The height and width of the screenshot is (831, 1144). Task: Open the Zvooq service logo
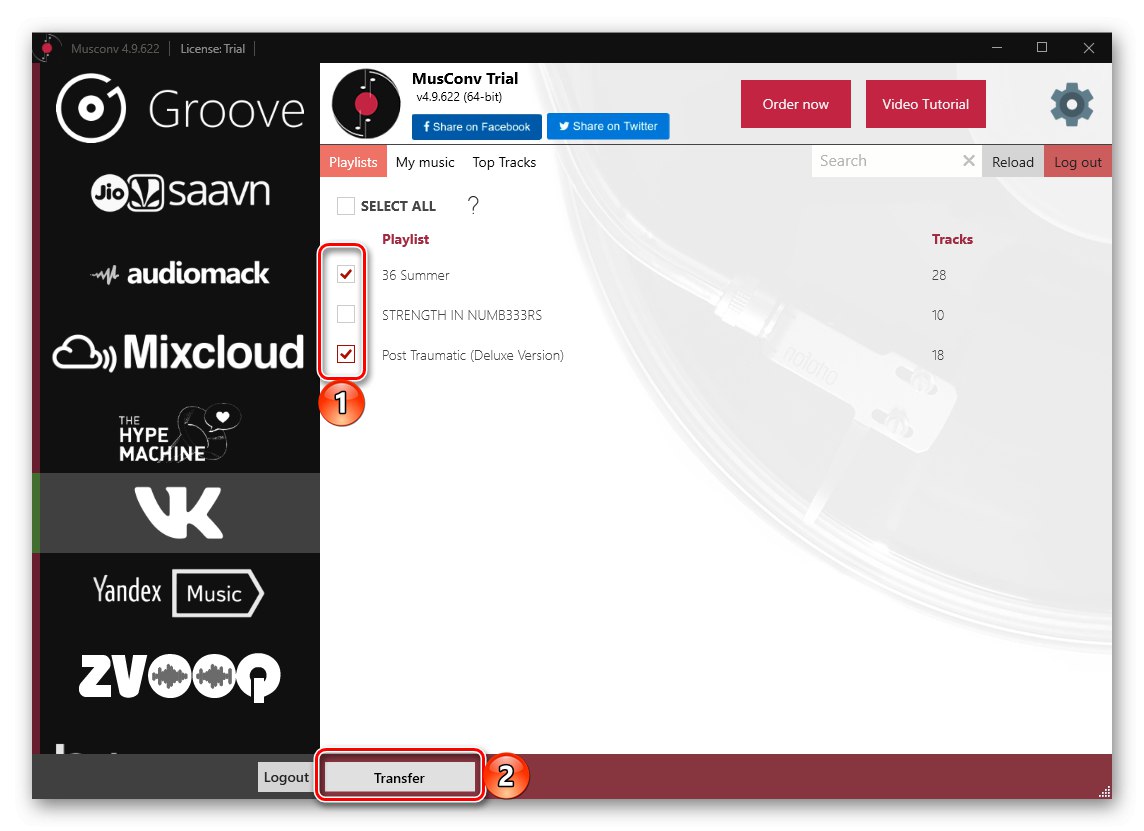(x=179, y=677)
